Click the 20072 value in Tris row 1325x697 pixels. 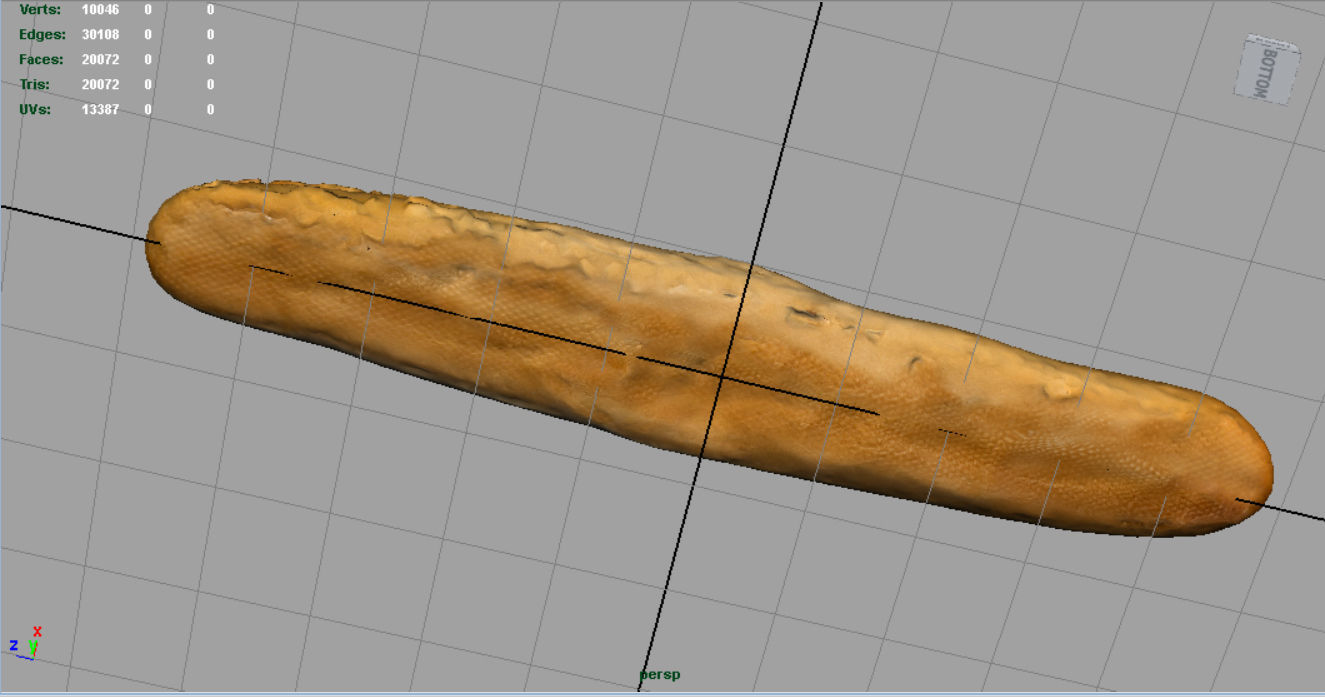point(100,84)
